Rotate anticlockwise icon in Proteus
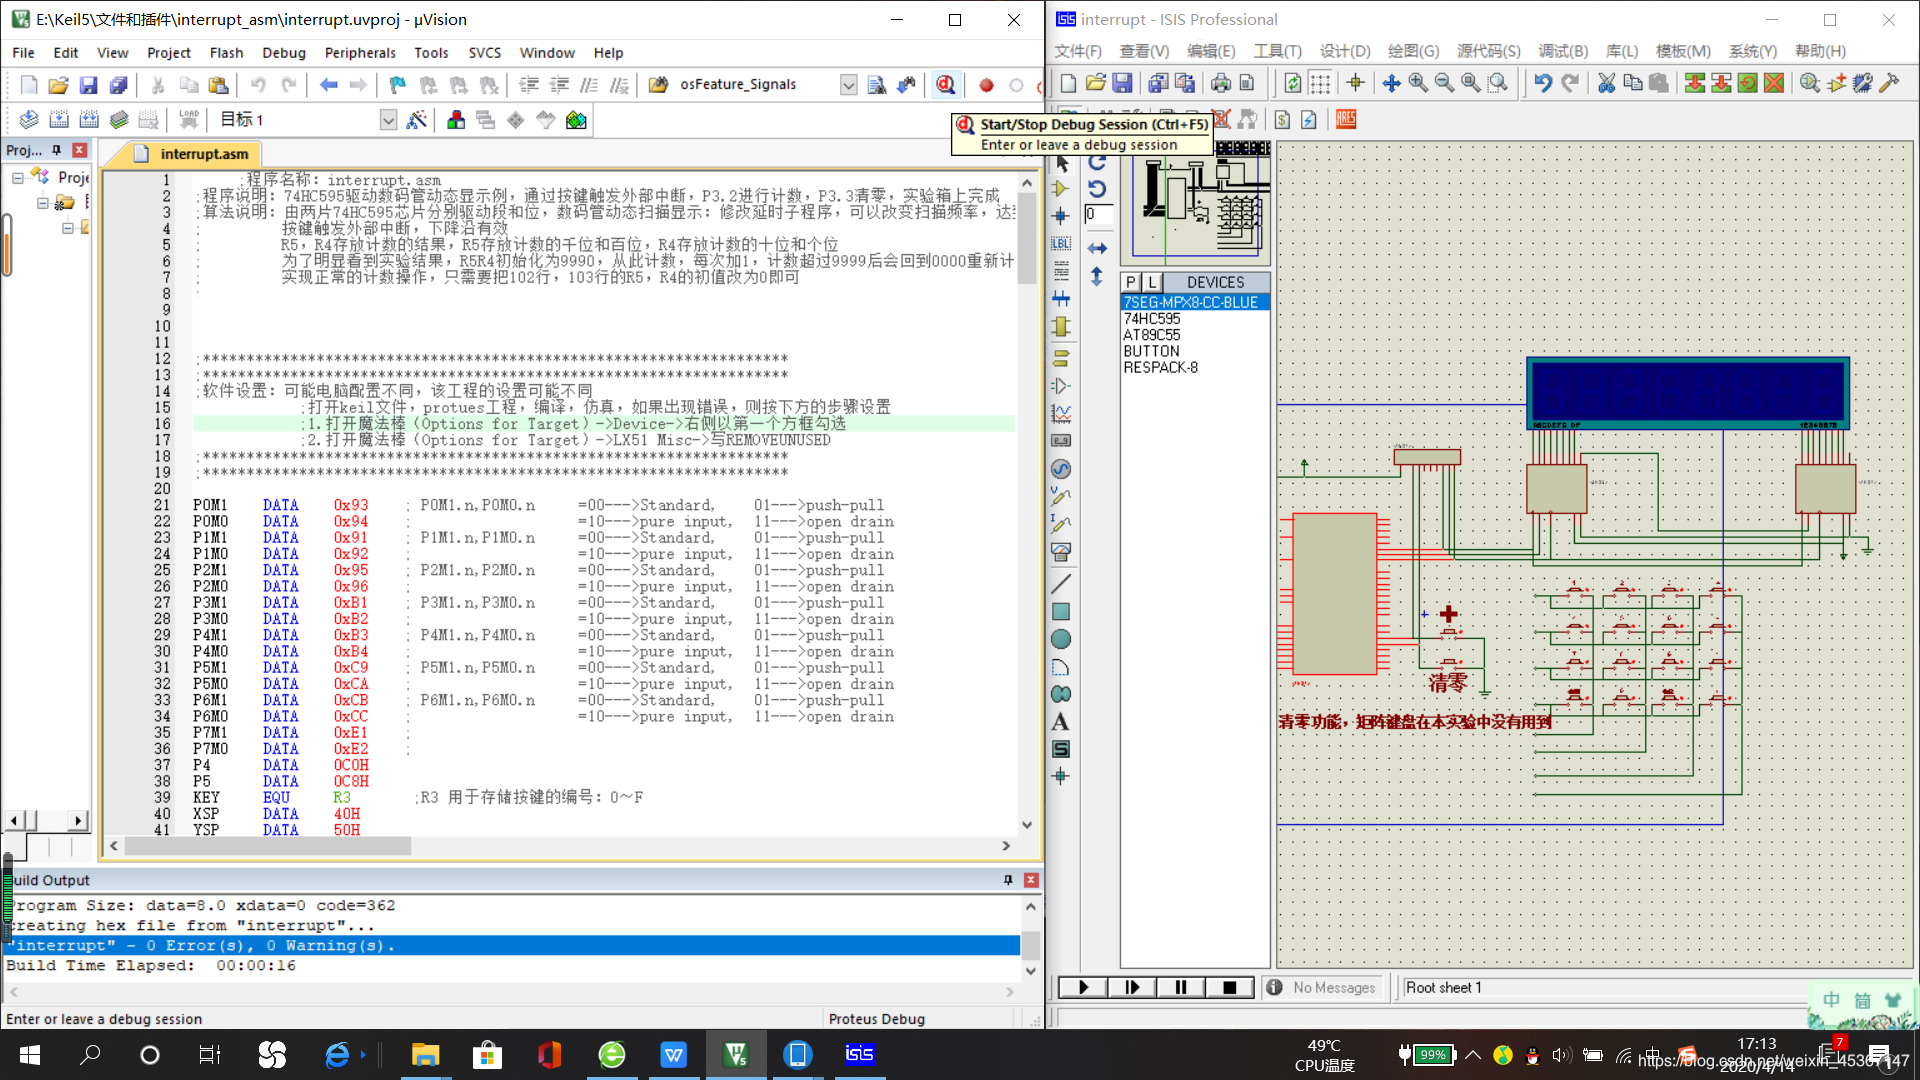The width and height of the screenshot is (1920, 1080). click(x=1097, y=188)
